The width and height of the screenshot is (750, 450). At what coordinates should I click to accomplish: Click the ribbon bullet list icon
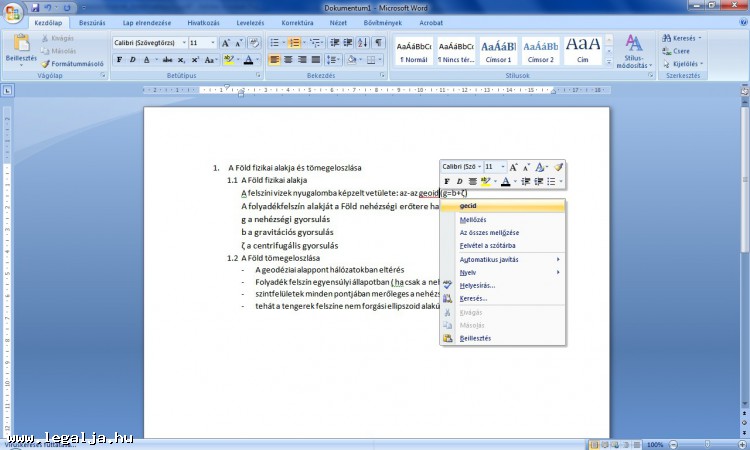(274, 43)
